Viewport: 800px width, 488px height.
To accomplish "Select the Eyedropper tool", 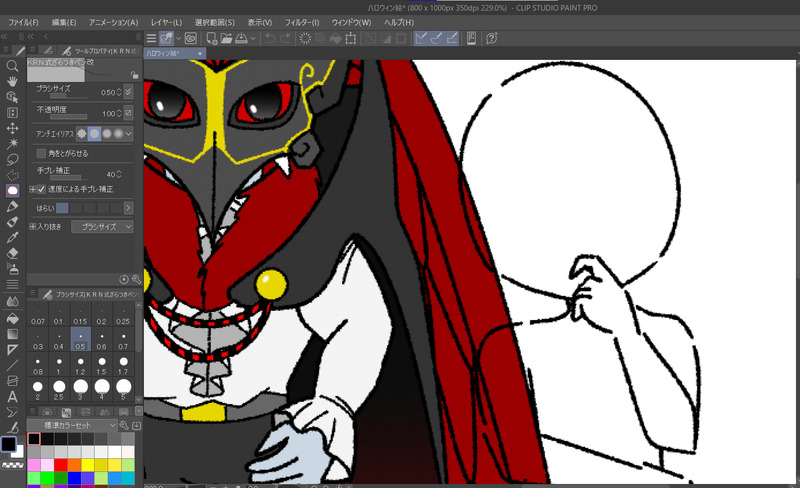I will 12,237.
